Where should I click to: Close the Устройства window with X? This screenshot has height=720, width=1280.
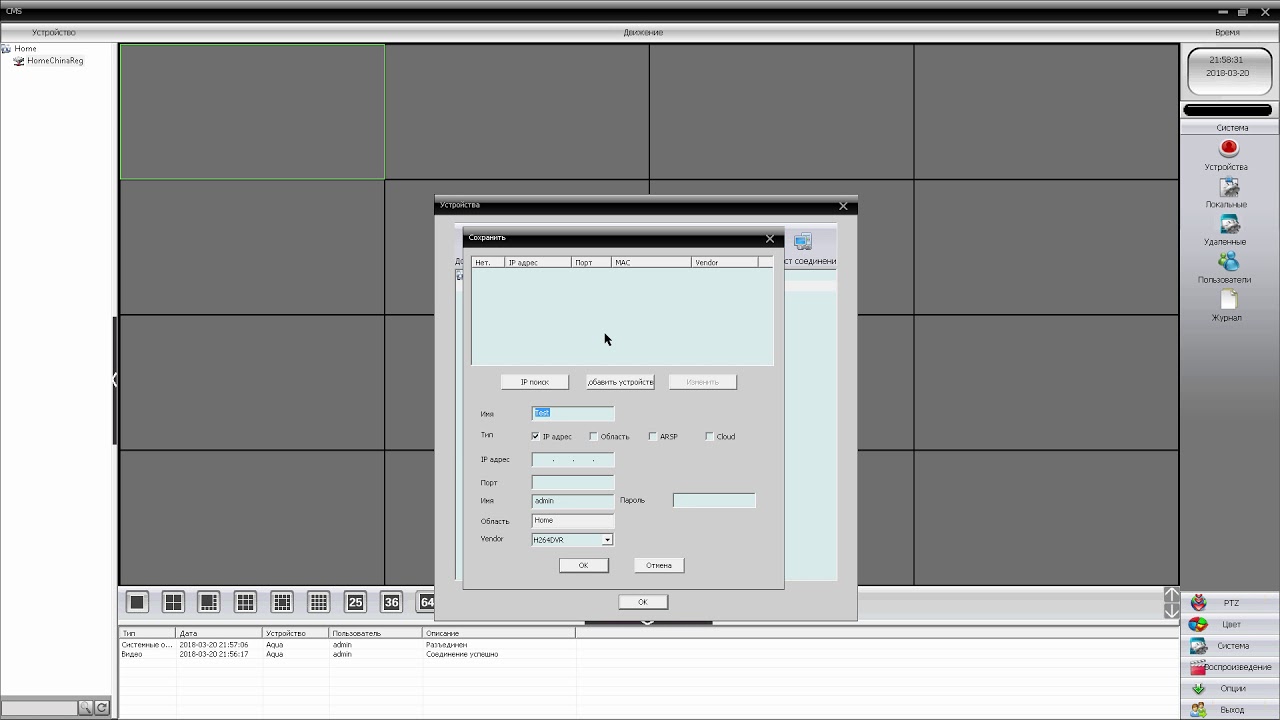[x=843, y=206]
